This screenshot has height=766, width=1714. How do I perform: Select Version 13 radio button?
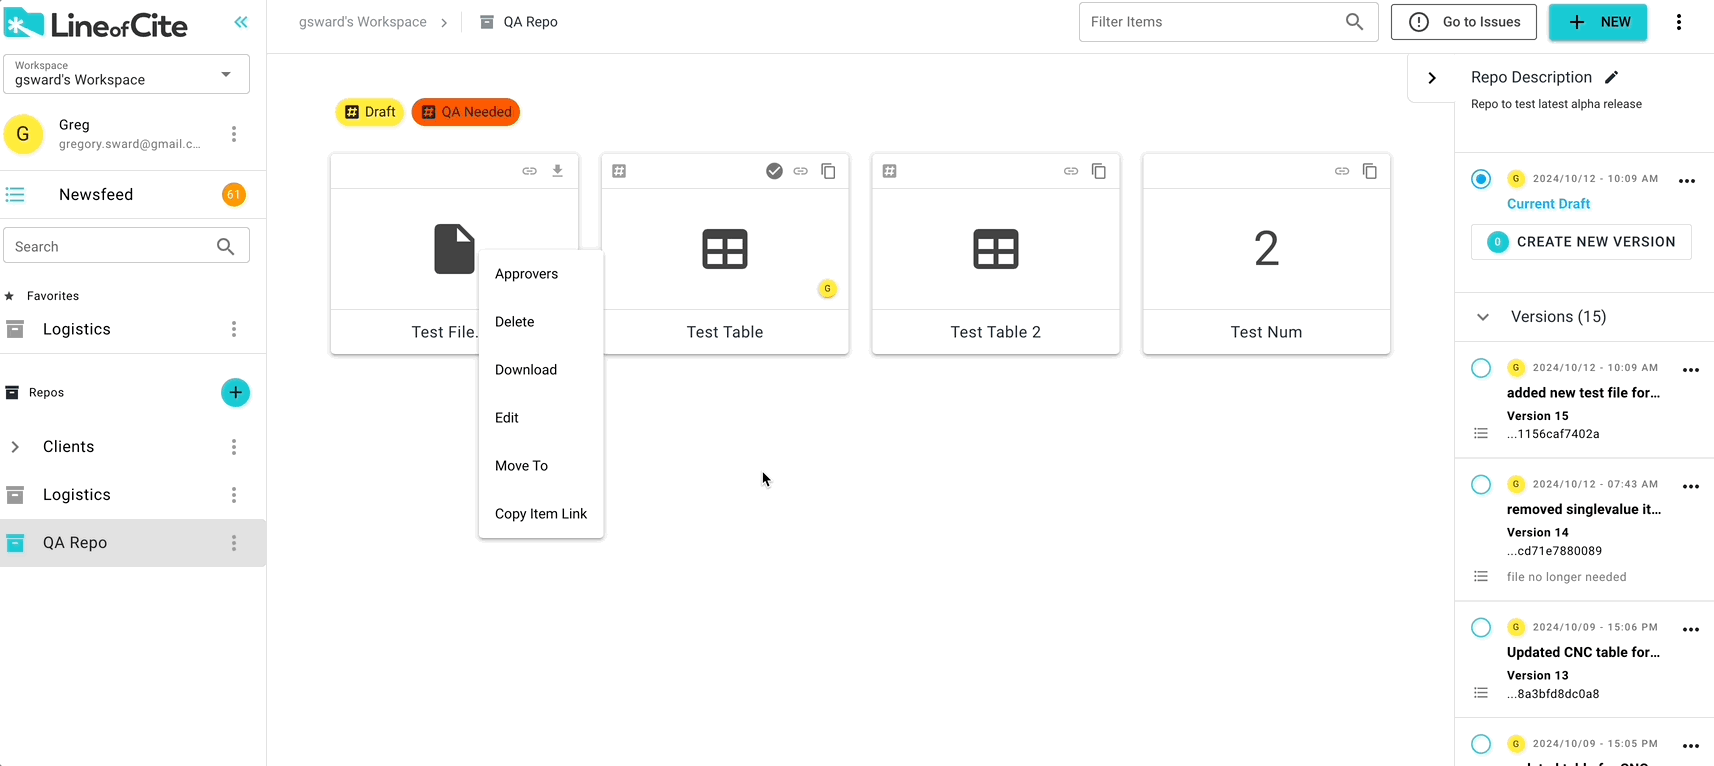click(x=1481, y=628)
